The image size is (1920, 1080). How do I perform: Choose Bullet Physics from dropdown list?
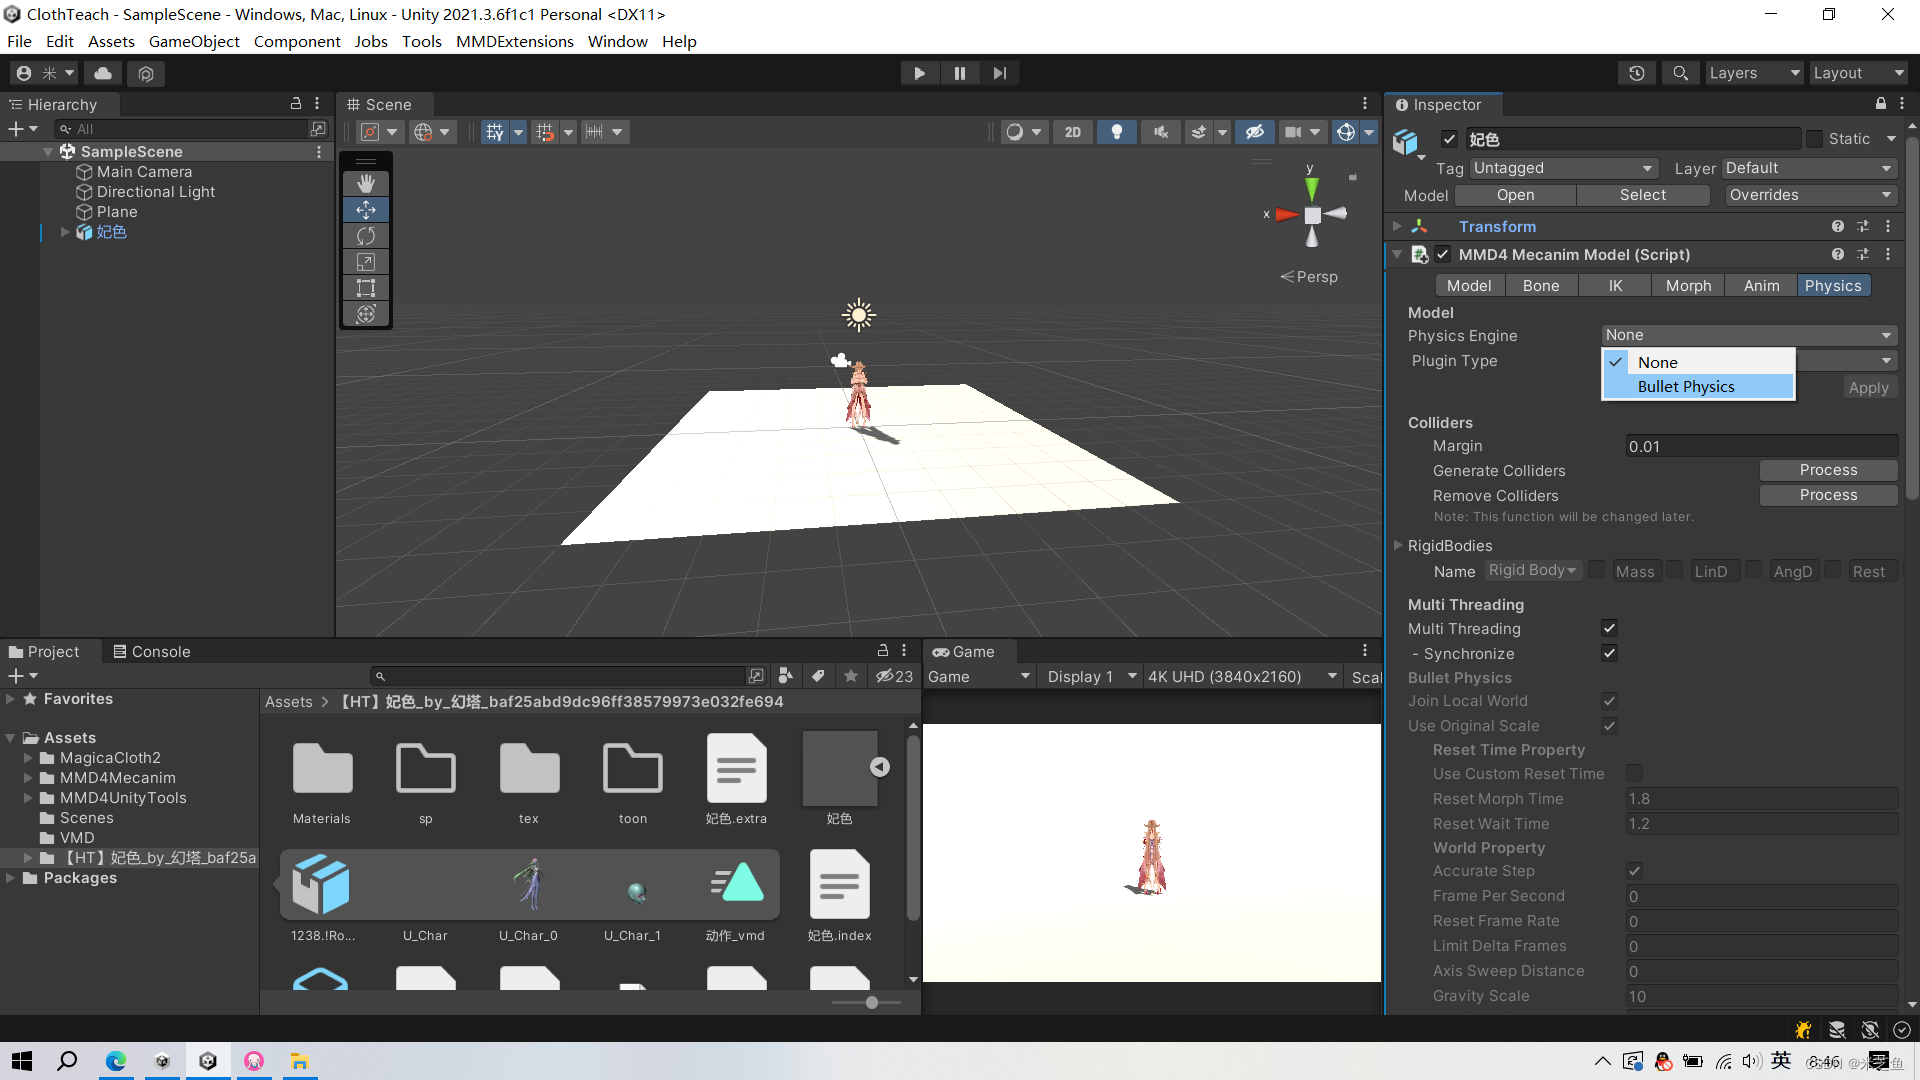point(1686,387)
